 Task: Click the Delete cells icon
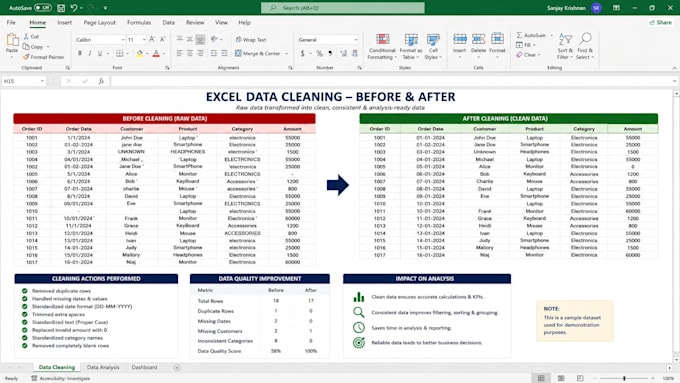click(478, 39)
